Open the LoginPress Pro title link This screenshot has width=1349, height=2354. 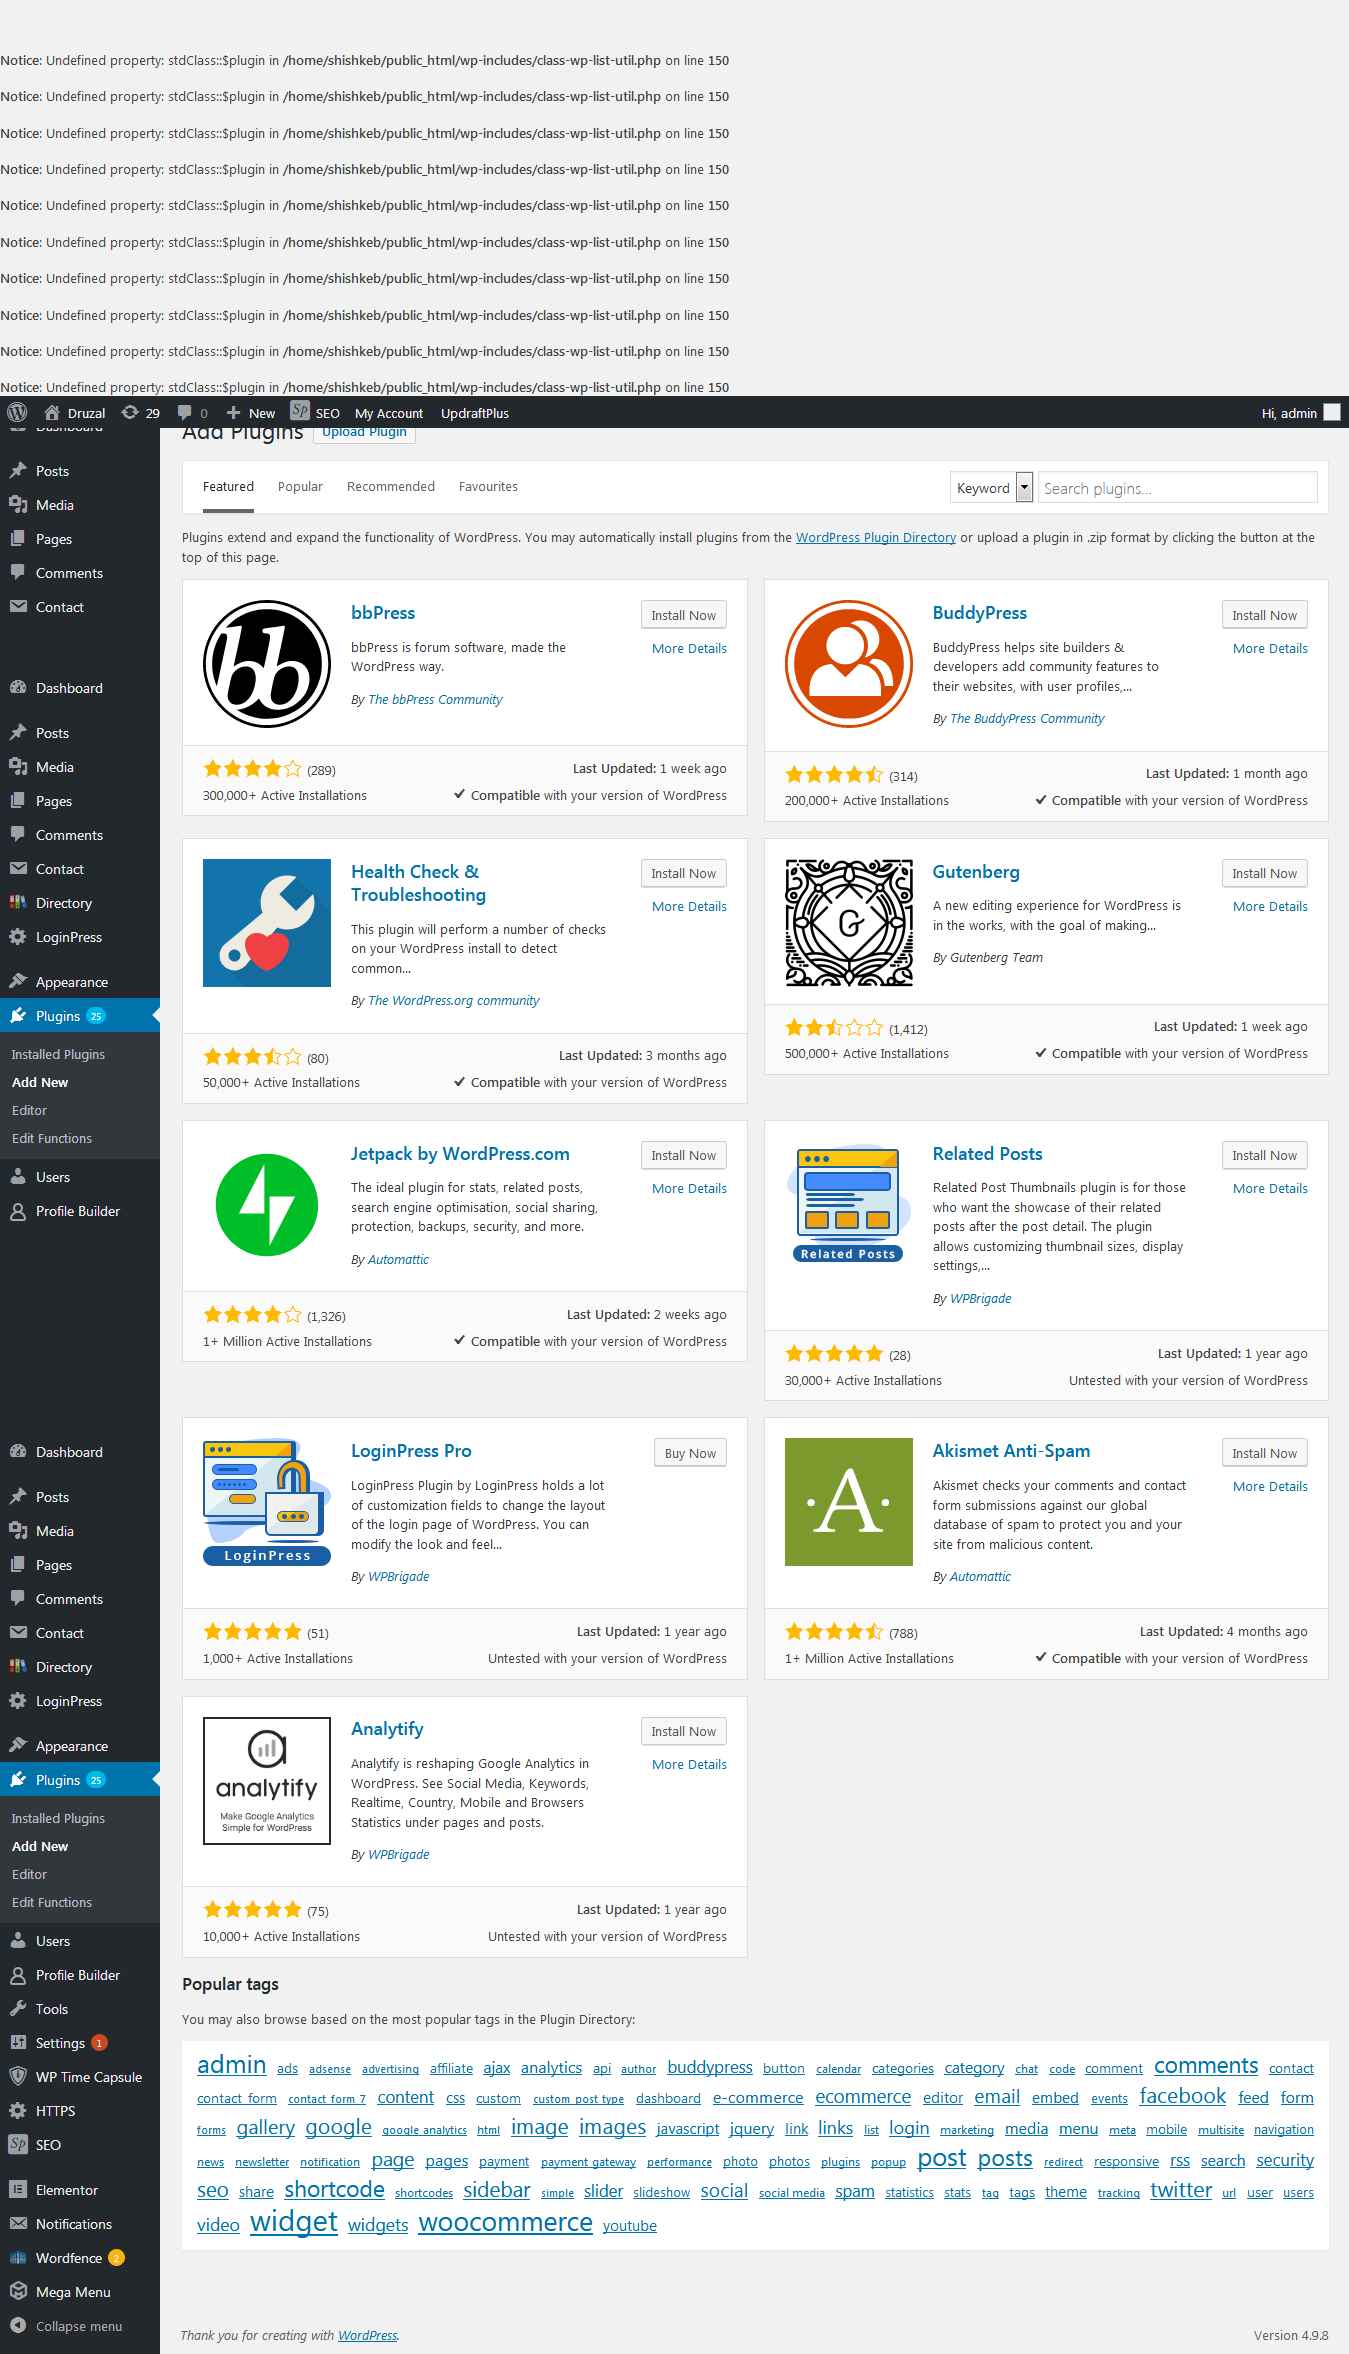pyautogui.click(x=411, y=1451)
